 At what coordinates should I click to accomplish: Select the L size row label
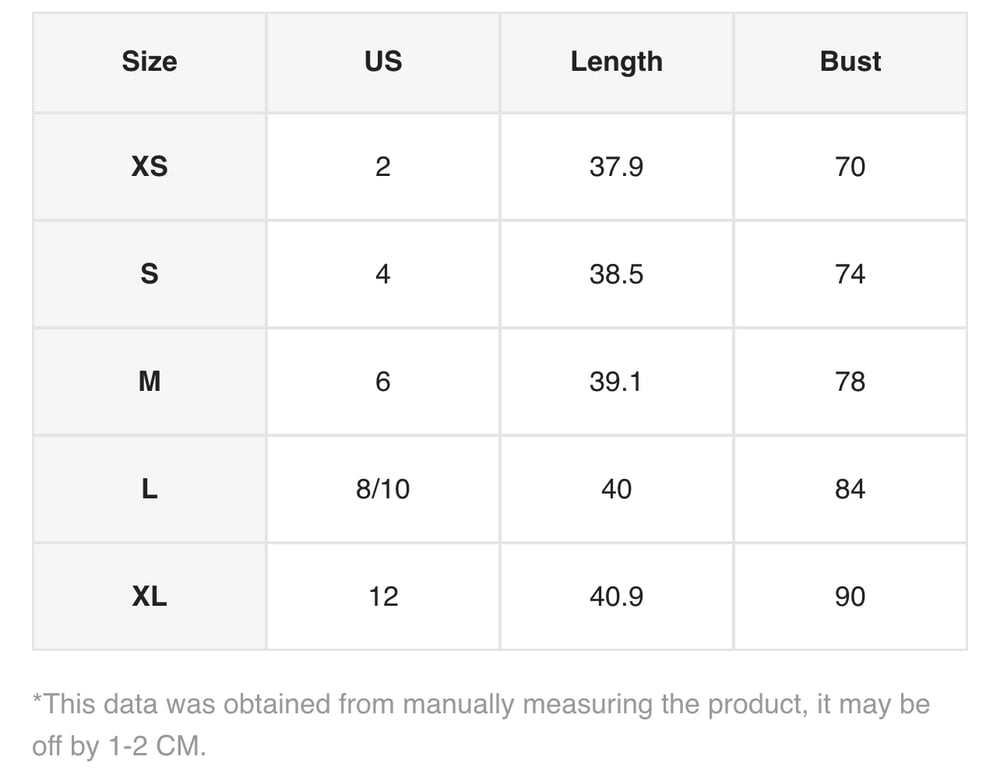pyautogui.click(x=149, y=489)
